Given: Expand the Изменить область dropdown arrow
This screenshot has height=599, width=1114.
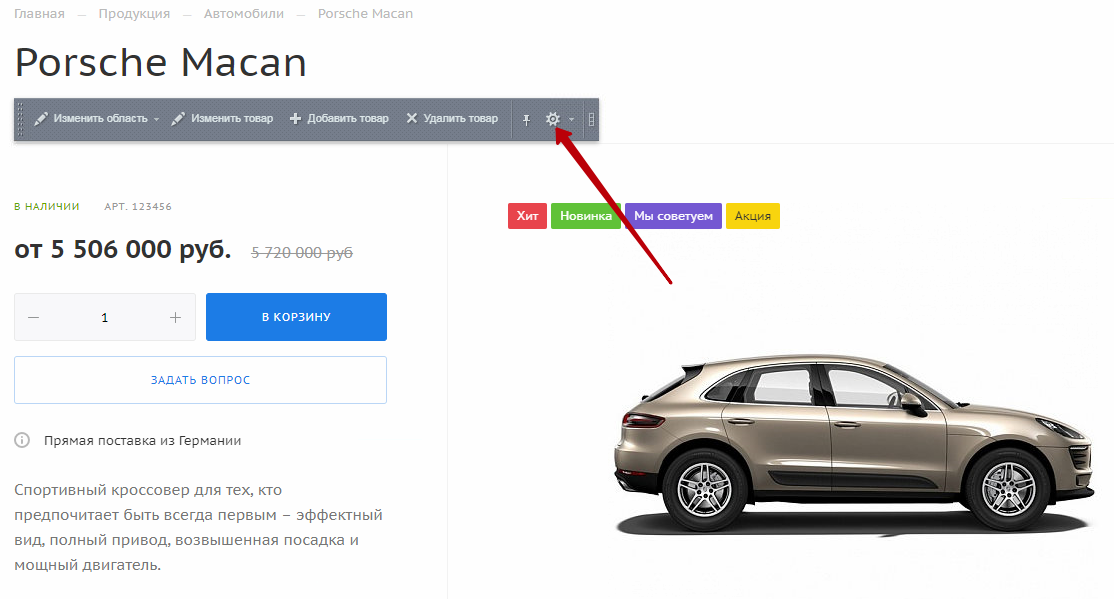Looking at the screenshot, I should coord(156,119).
